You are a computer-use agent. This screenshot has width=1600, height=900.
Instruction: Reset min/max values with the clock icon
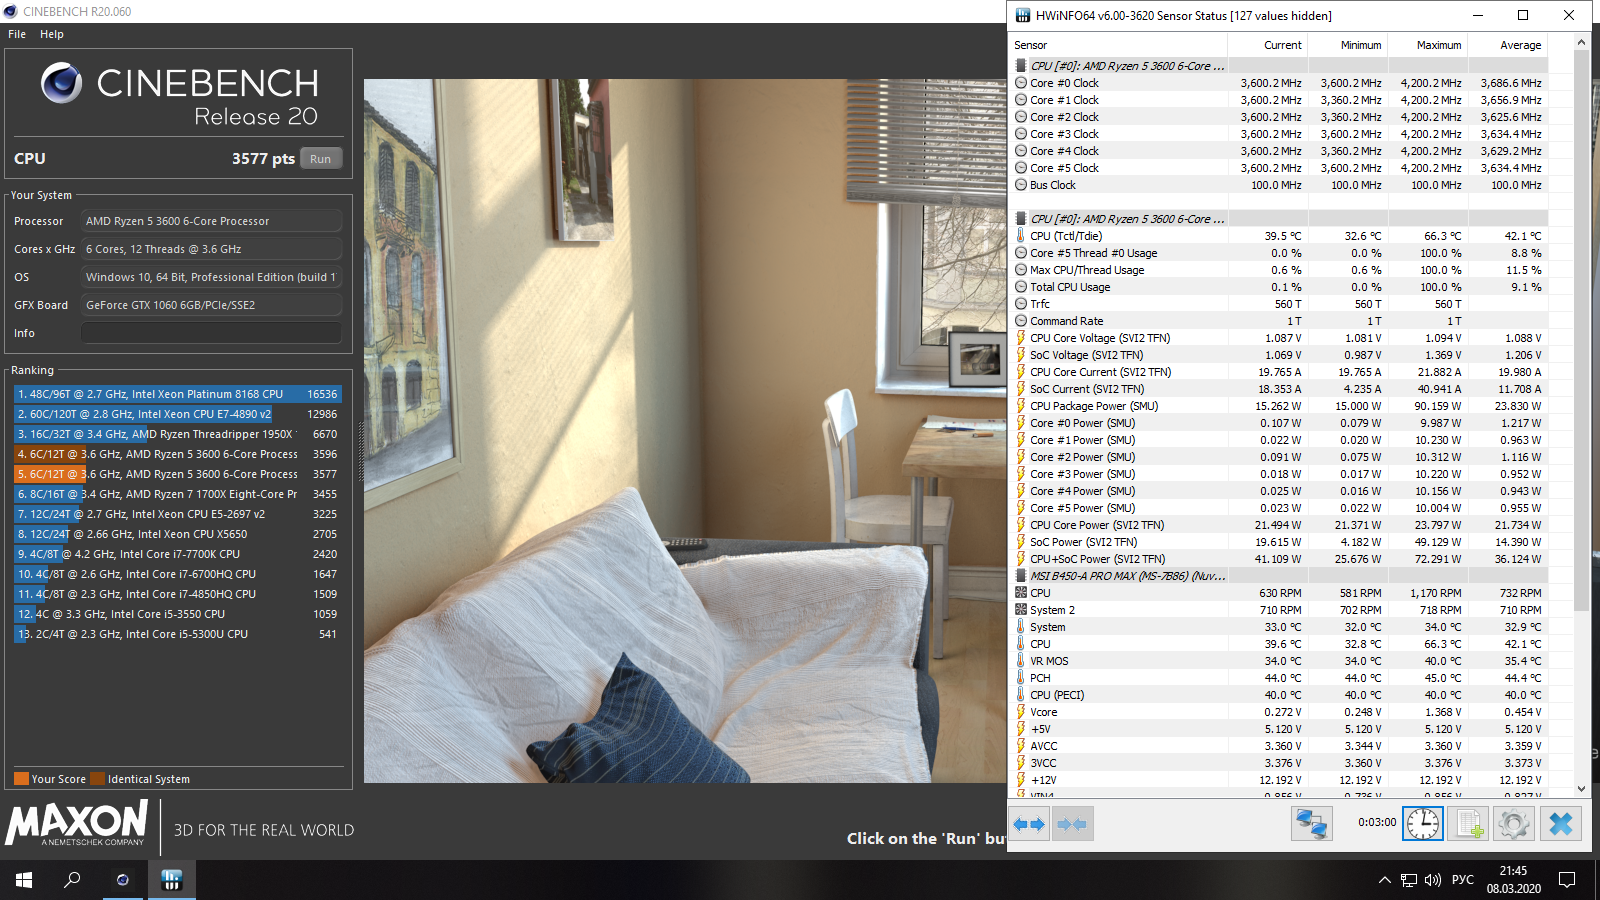(x=1422, y=824)
